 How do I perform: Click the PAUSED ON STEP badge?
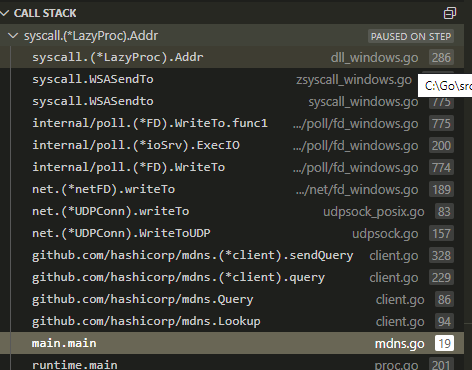pos(411,36)
